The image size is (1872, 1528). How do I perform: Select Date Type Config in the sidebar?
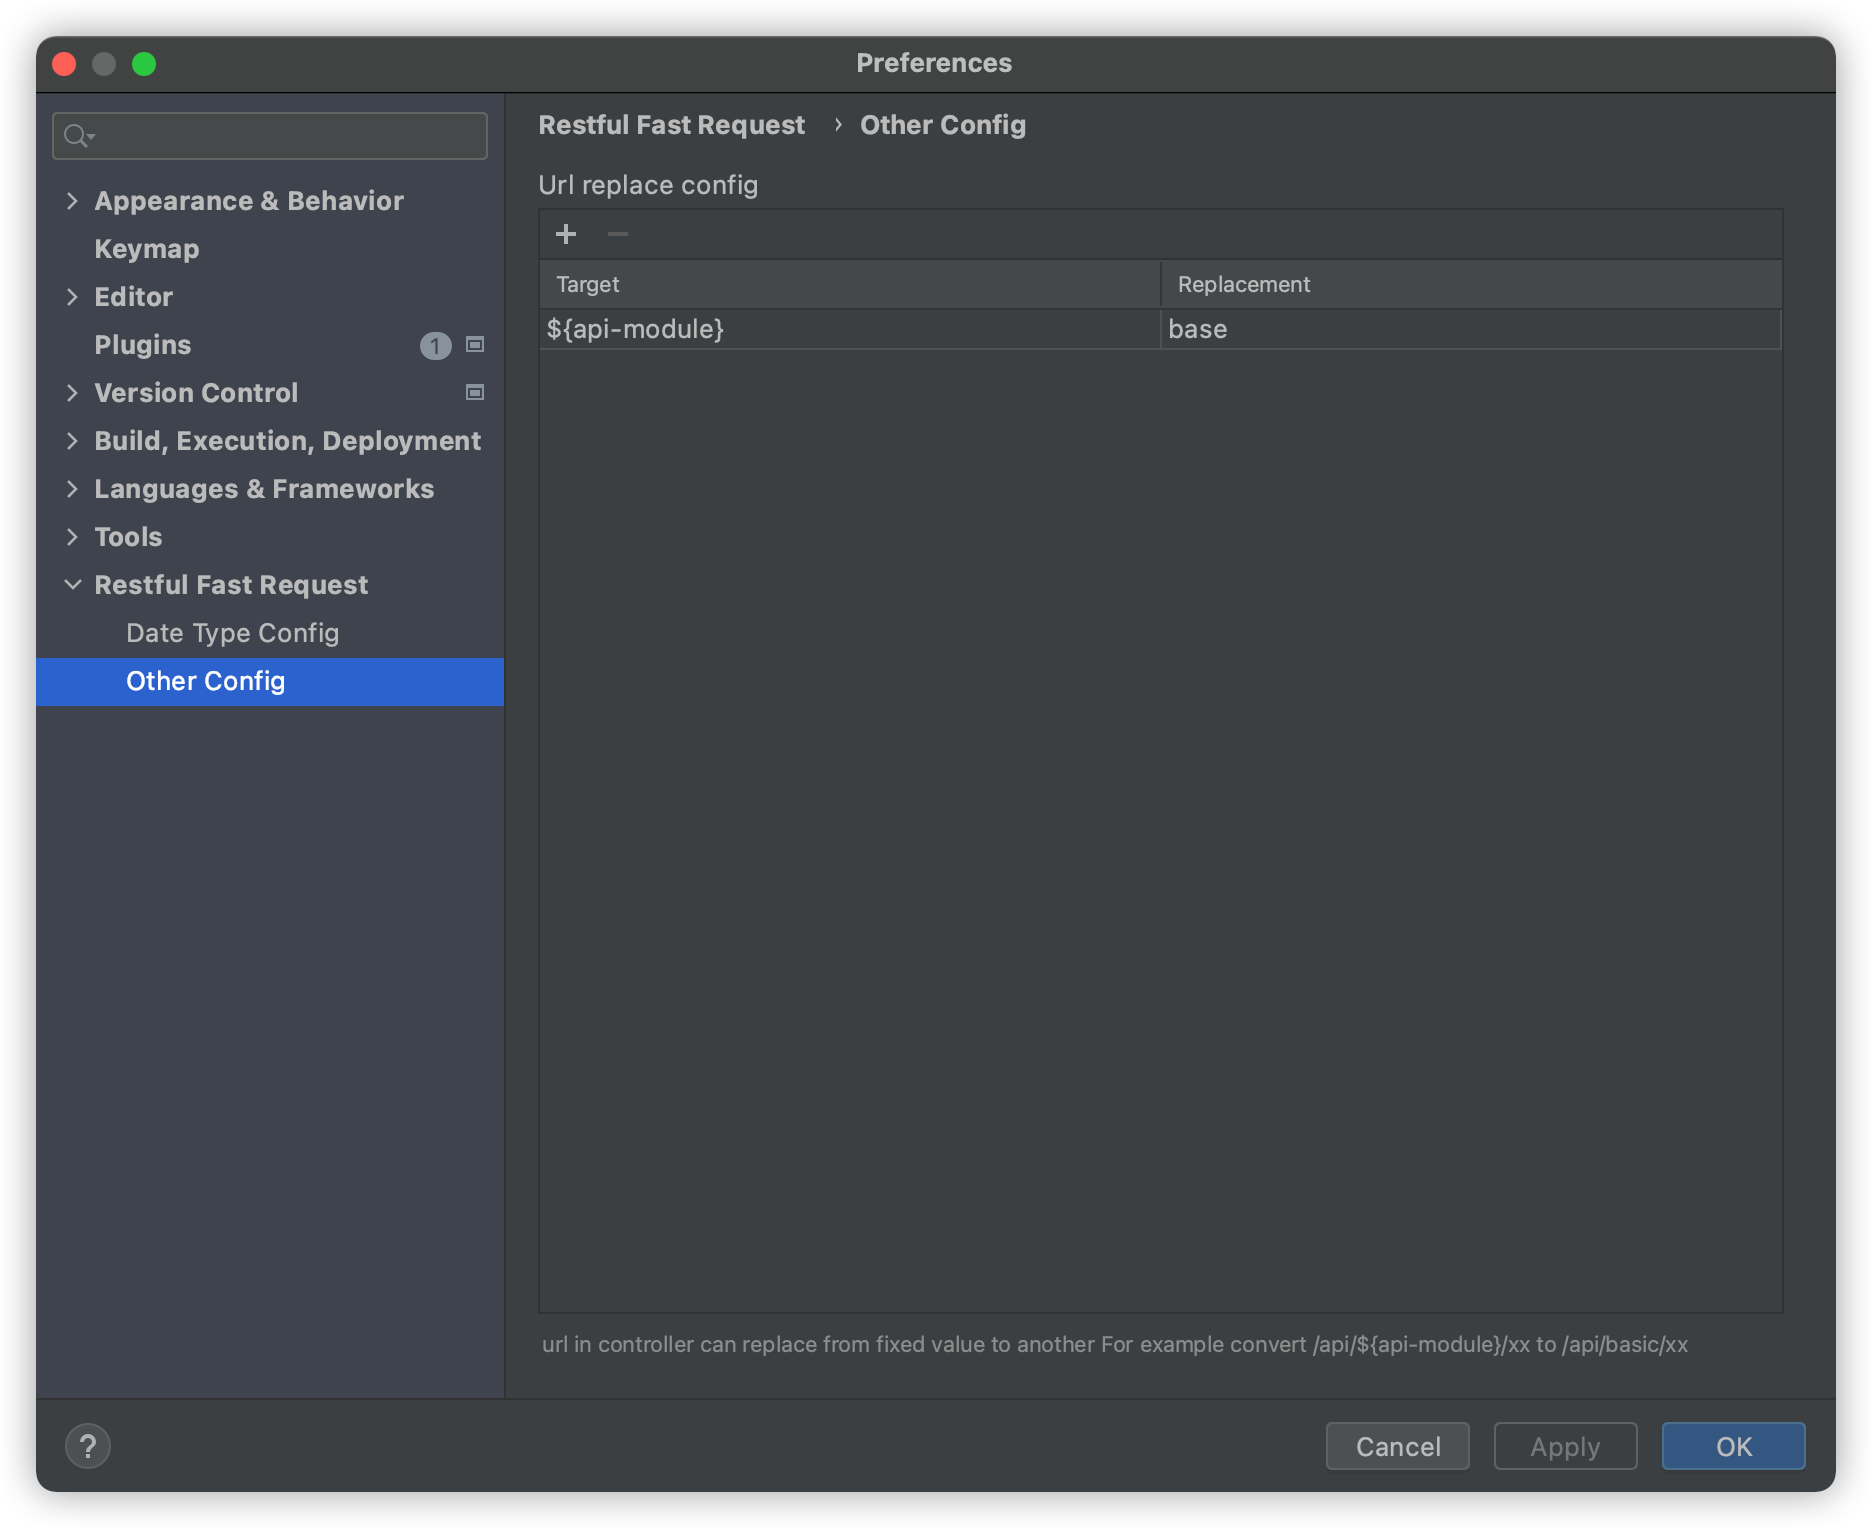tap(232, 633)
